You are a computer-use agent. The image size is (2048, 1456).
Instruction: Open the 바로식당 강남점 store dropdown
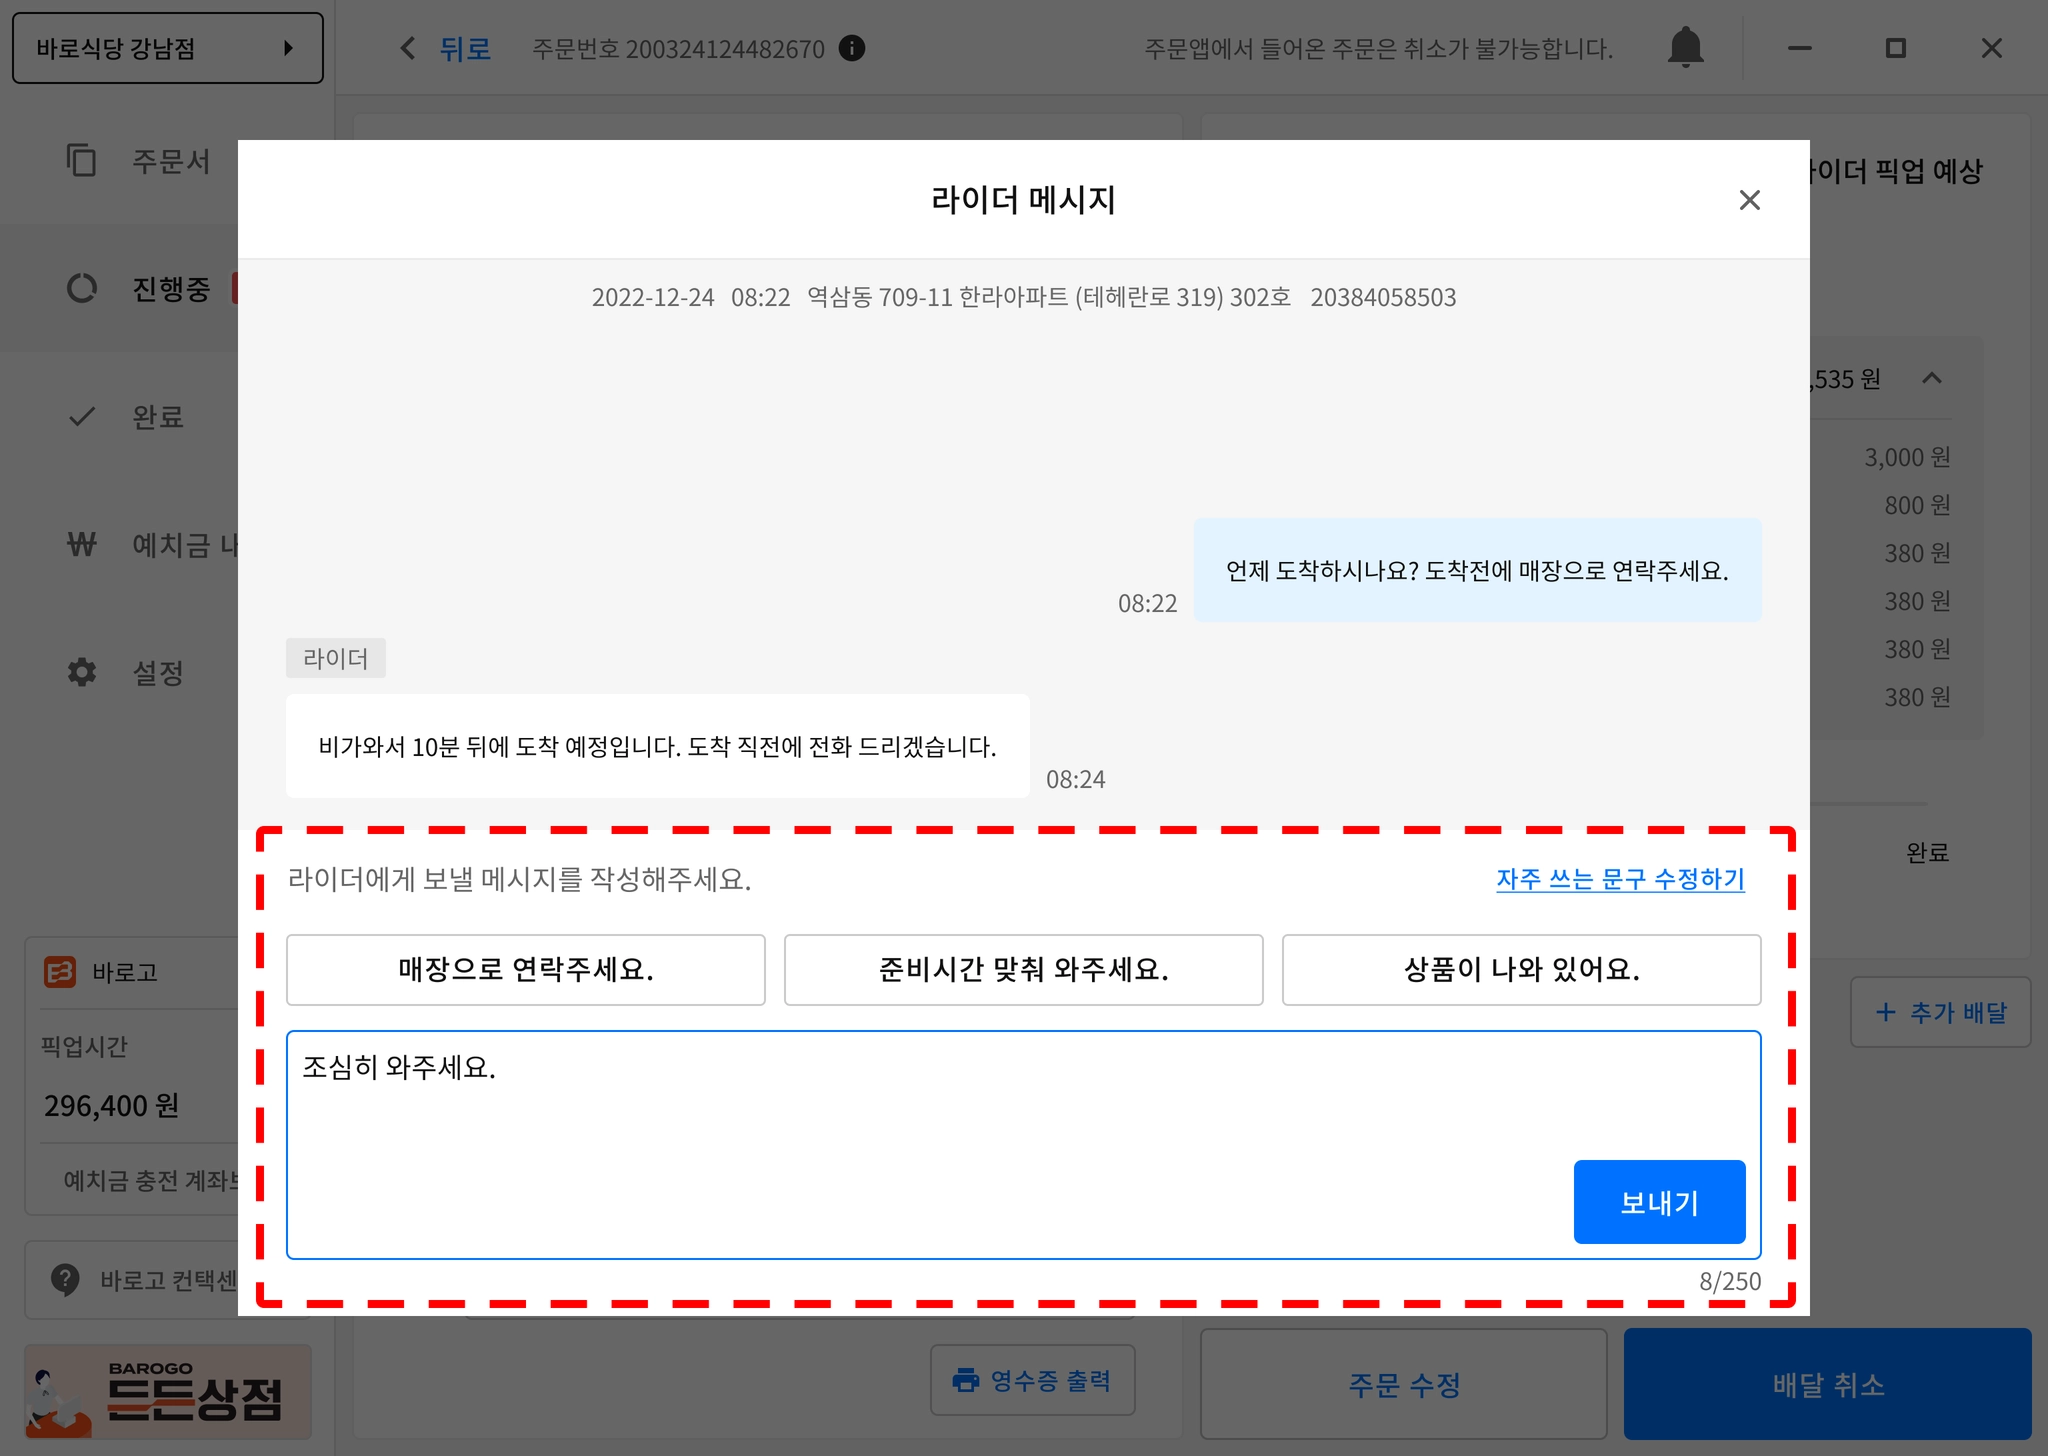pyautogui.click(x=168, y=48)
